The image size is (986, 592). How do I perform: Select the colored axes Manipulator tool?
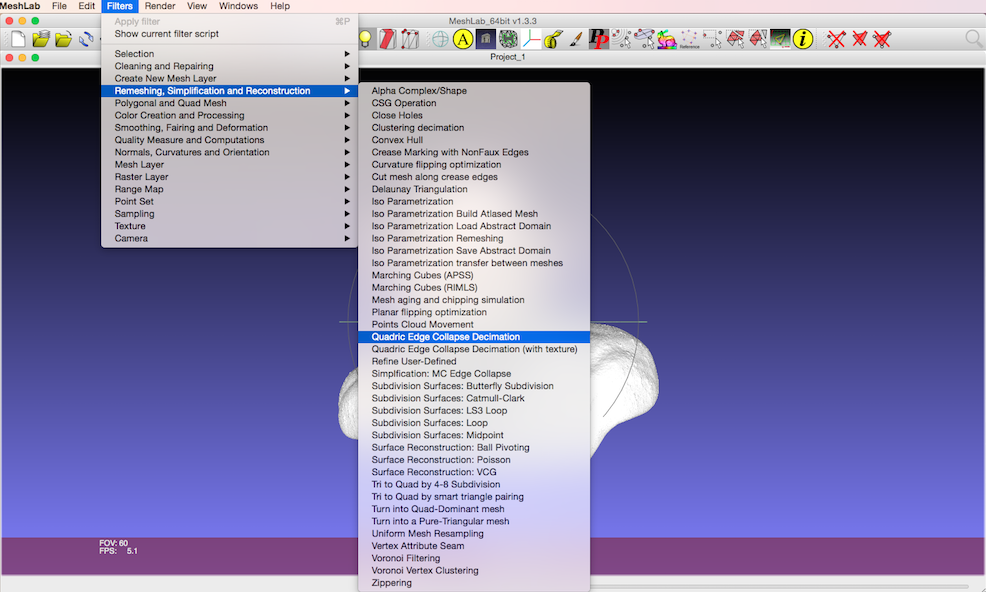point(531,39)
